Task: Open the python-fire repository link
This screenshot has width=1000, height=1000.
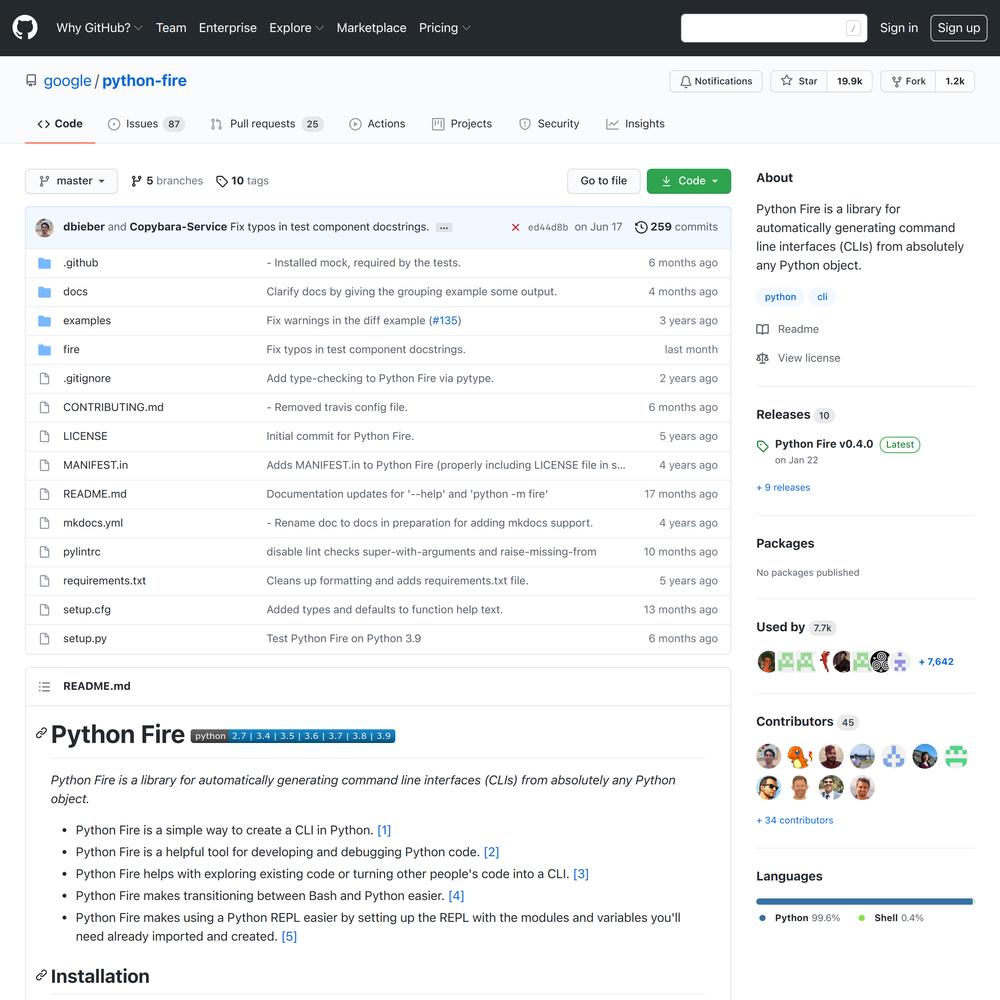Action: click(144, 81)
